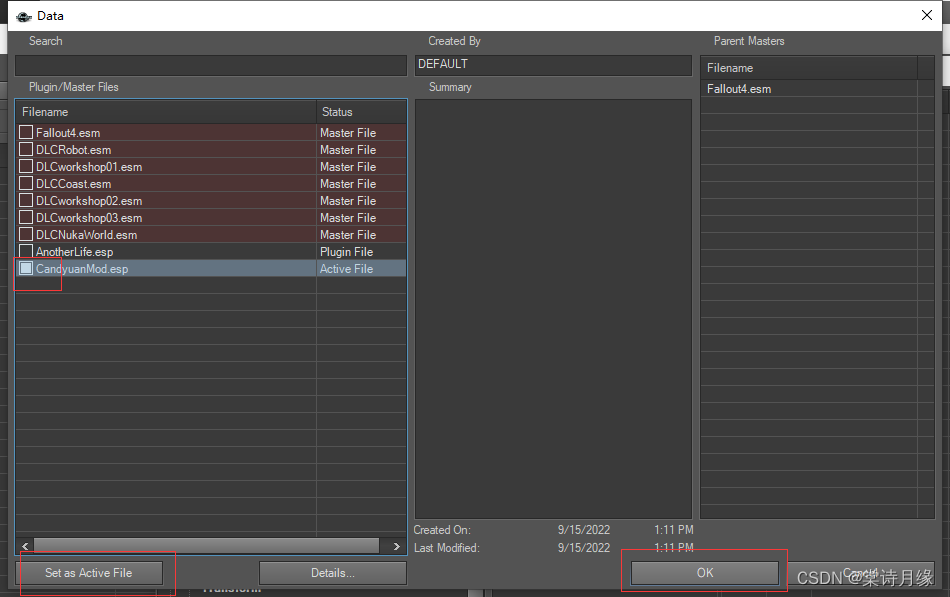Screen dimensions: 950x597
Task: Close the Data dialog window
Action: 927,15
